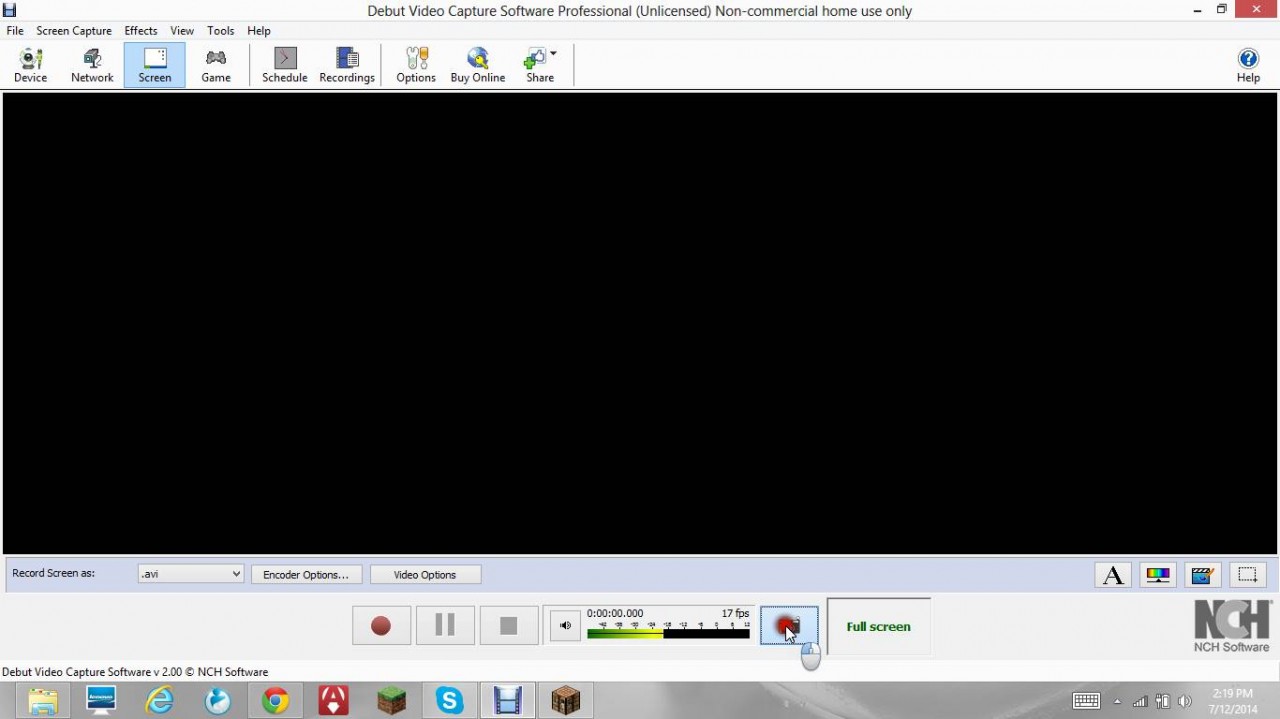This screenshot has height=719, width=1280.
Task: Open the Effects menu
Action: point(141,31)
